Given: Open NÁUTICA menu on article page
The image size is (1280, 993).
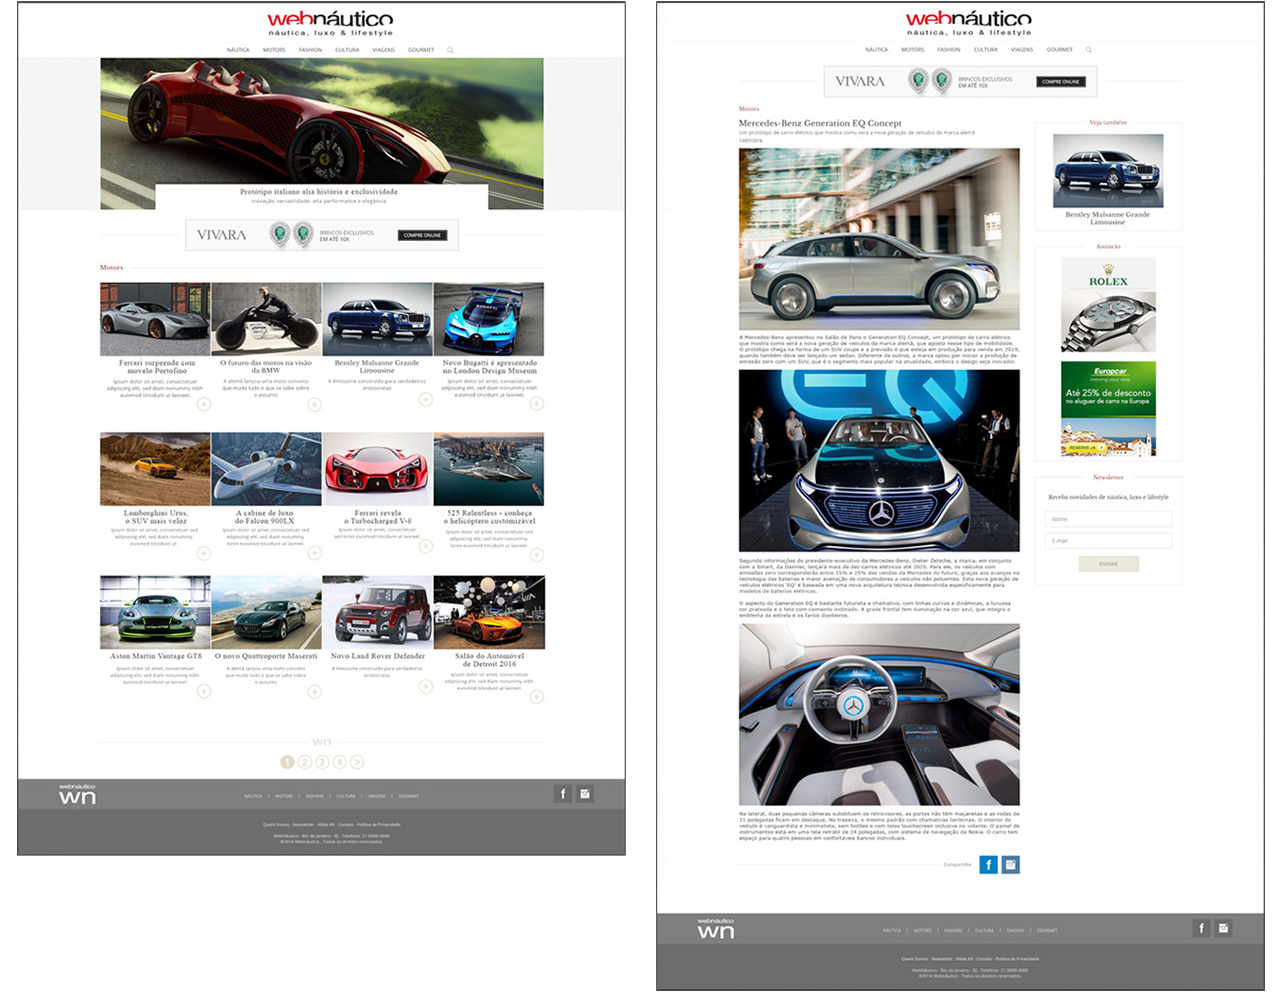Looking at the screenshot, I should [877, 50].
